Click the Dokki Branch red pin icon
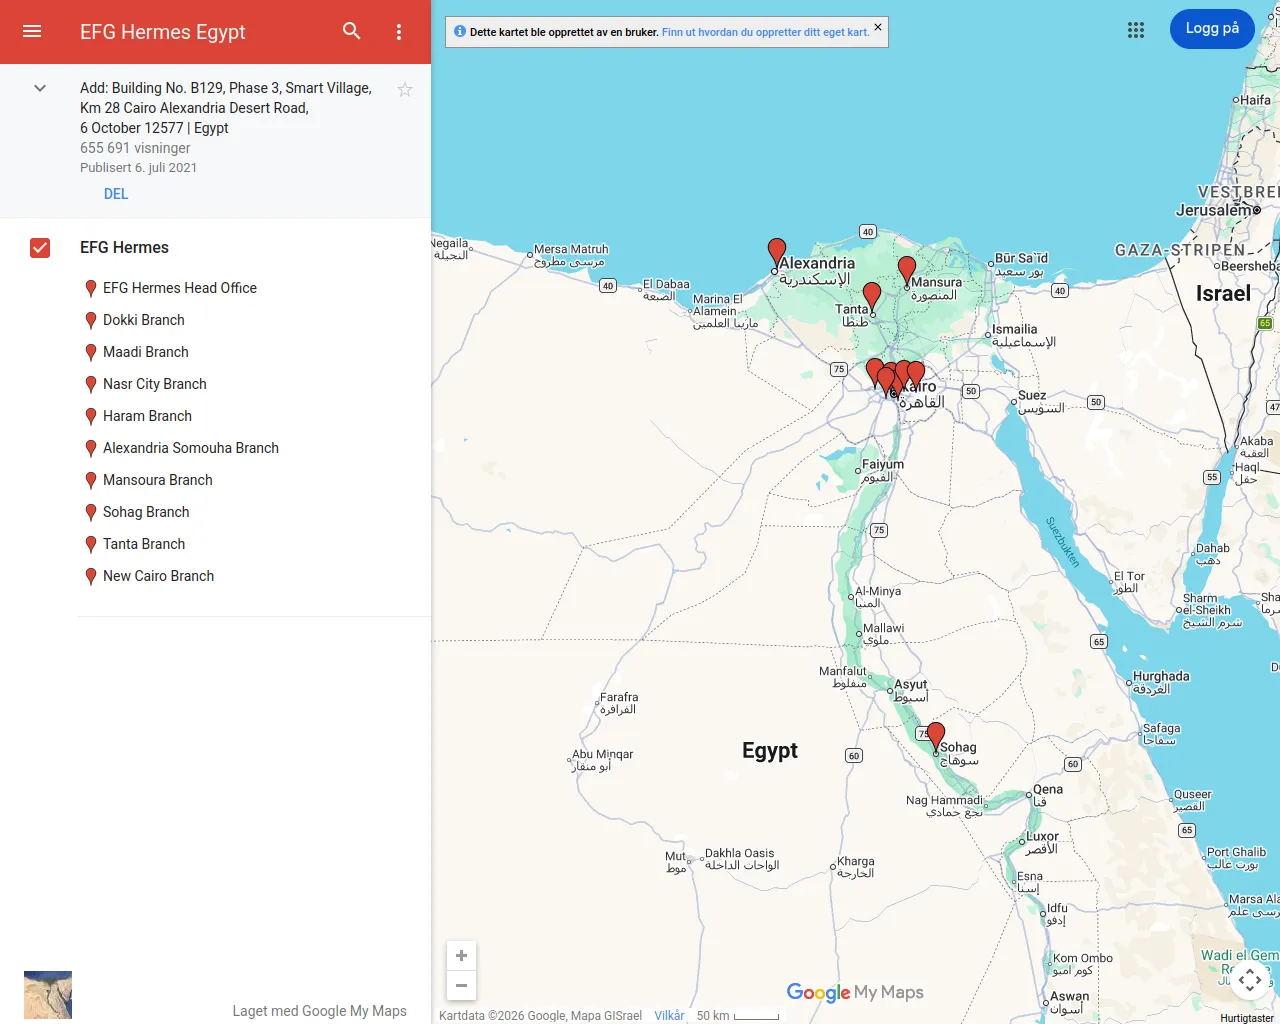The height and width of the screenshot is (1024, 1280). (x=91, y=321)
